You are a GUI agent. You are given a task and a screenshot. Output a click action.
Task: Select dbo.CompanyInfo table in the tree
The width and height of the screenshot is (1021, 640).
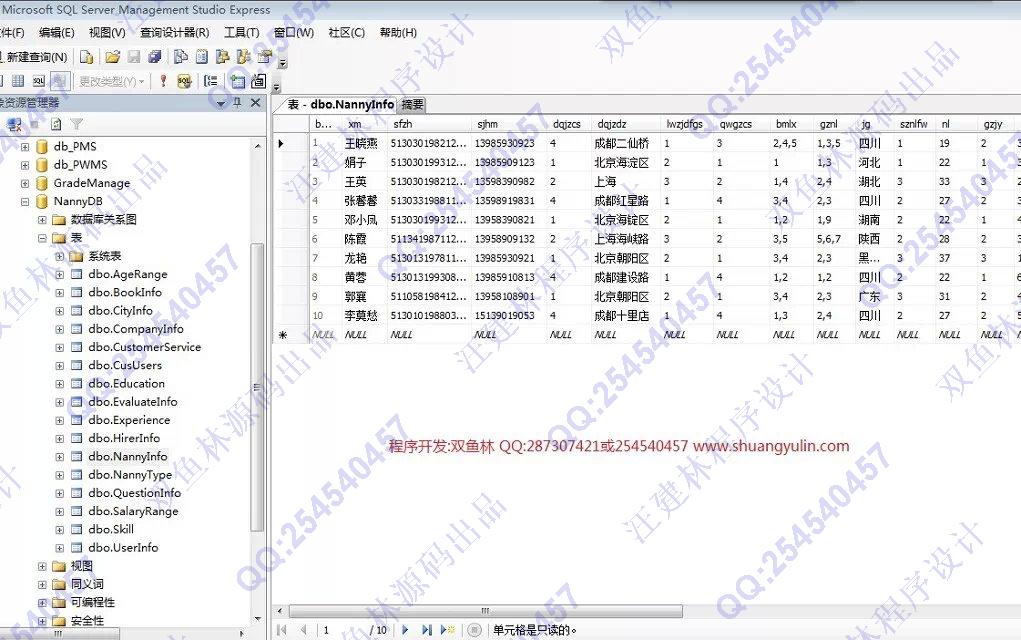point(135,329)
